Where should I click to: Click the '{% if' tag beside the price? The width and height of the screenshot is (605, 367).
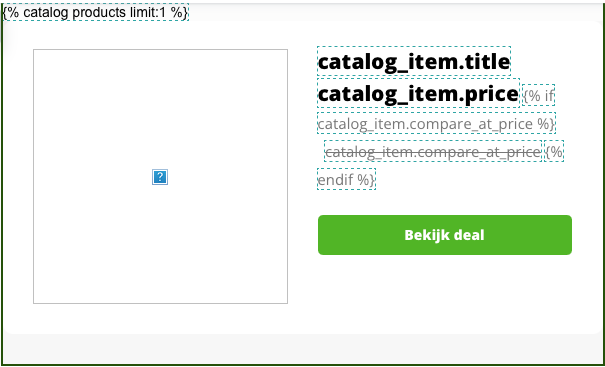pos(539,95)
